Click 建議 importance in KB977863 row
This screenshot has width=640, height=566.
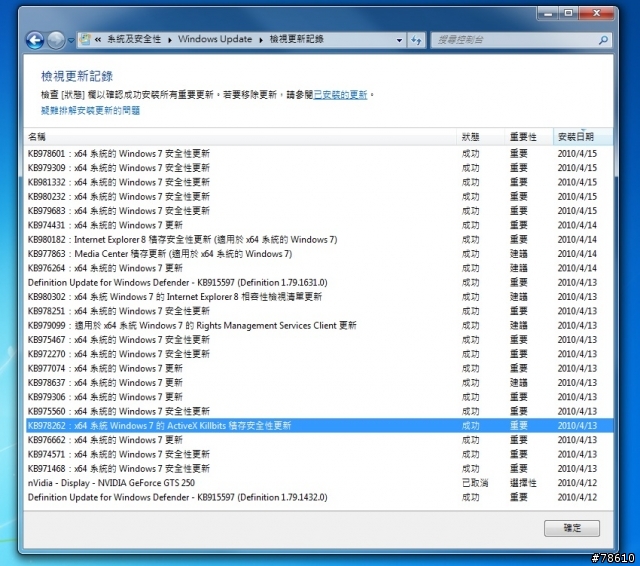tap(518, 254)
